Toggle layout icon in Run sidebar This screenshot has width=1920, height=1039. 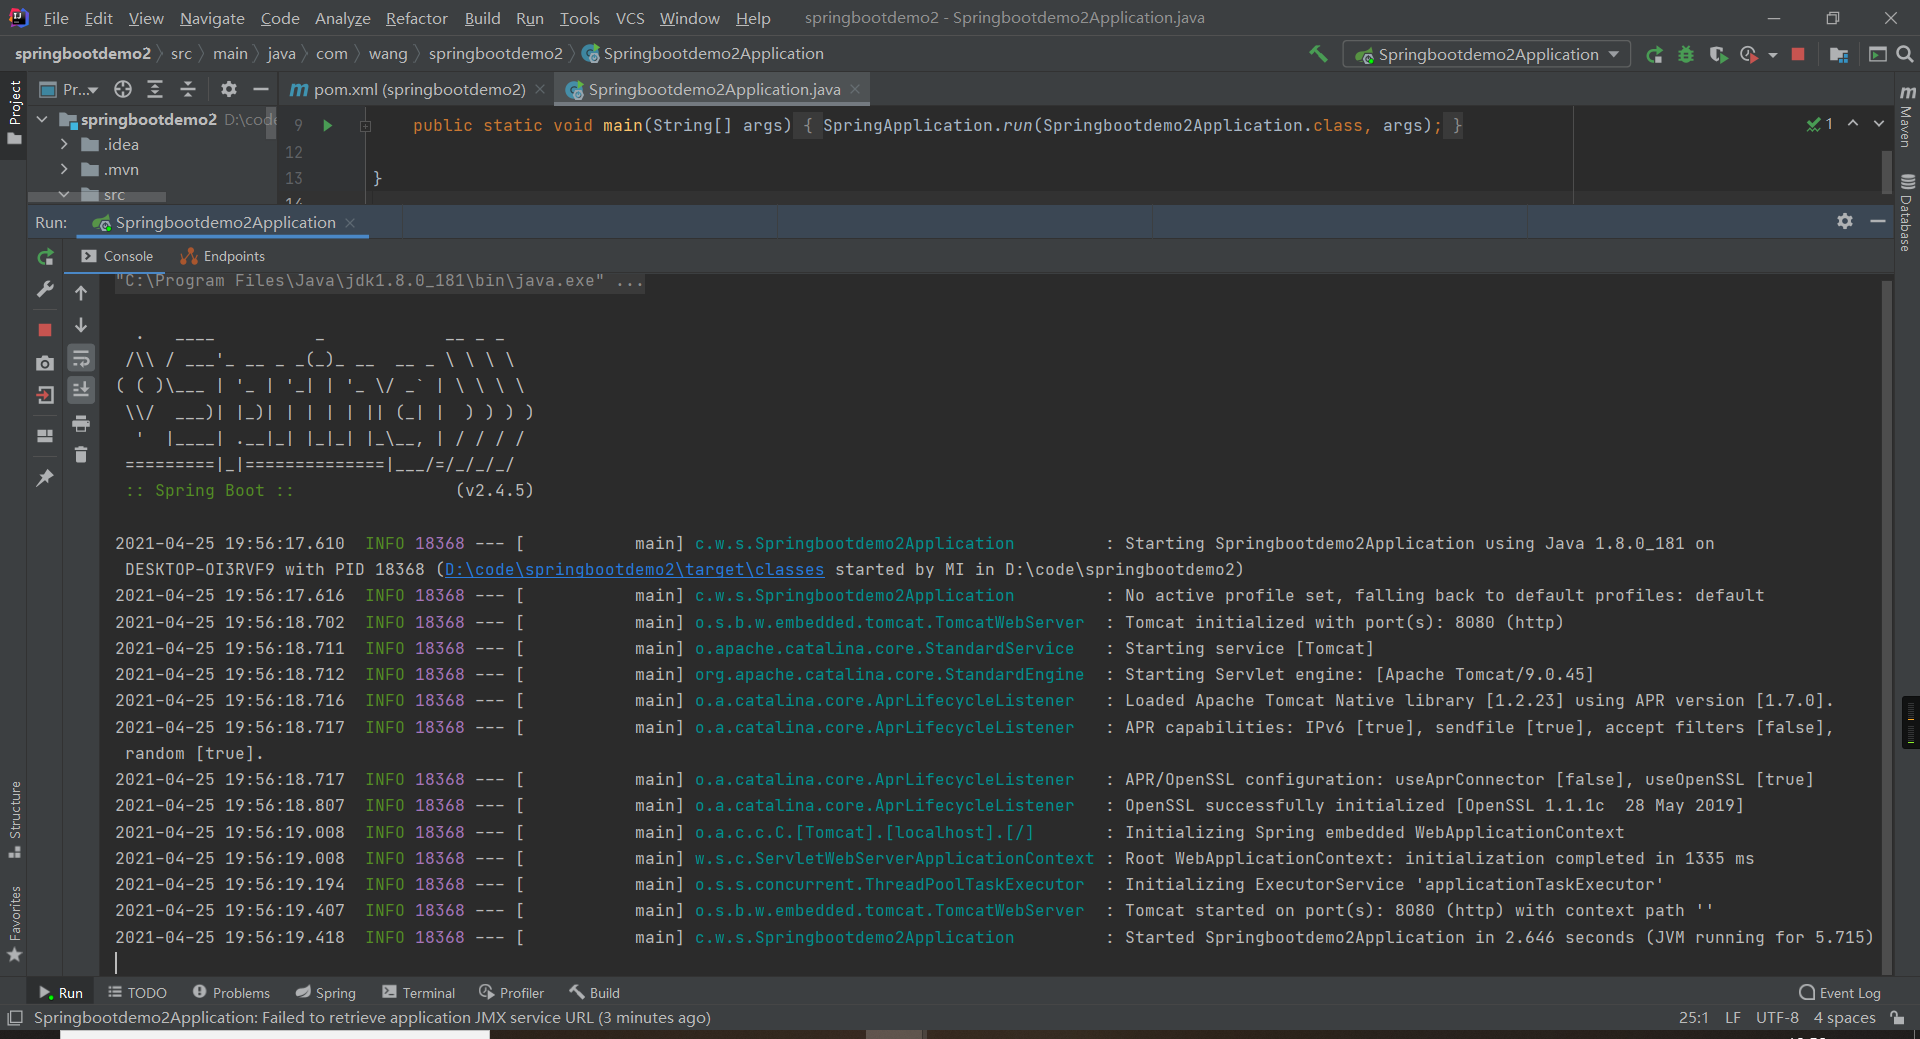pyautogui.click(x=45, y=436)
